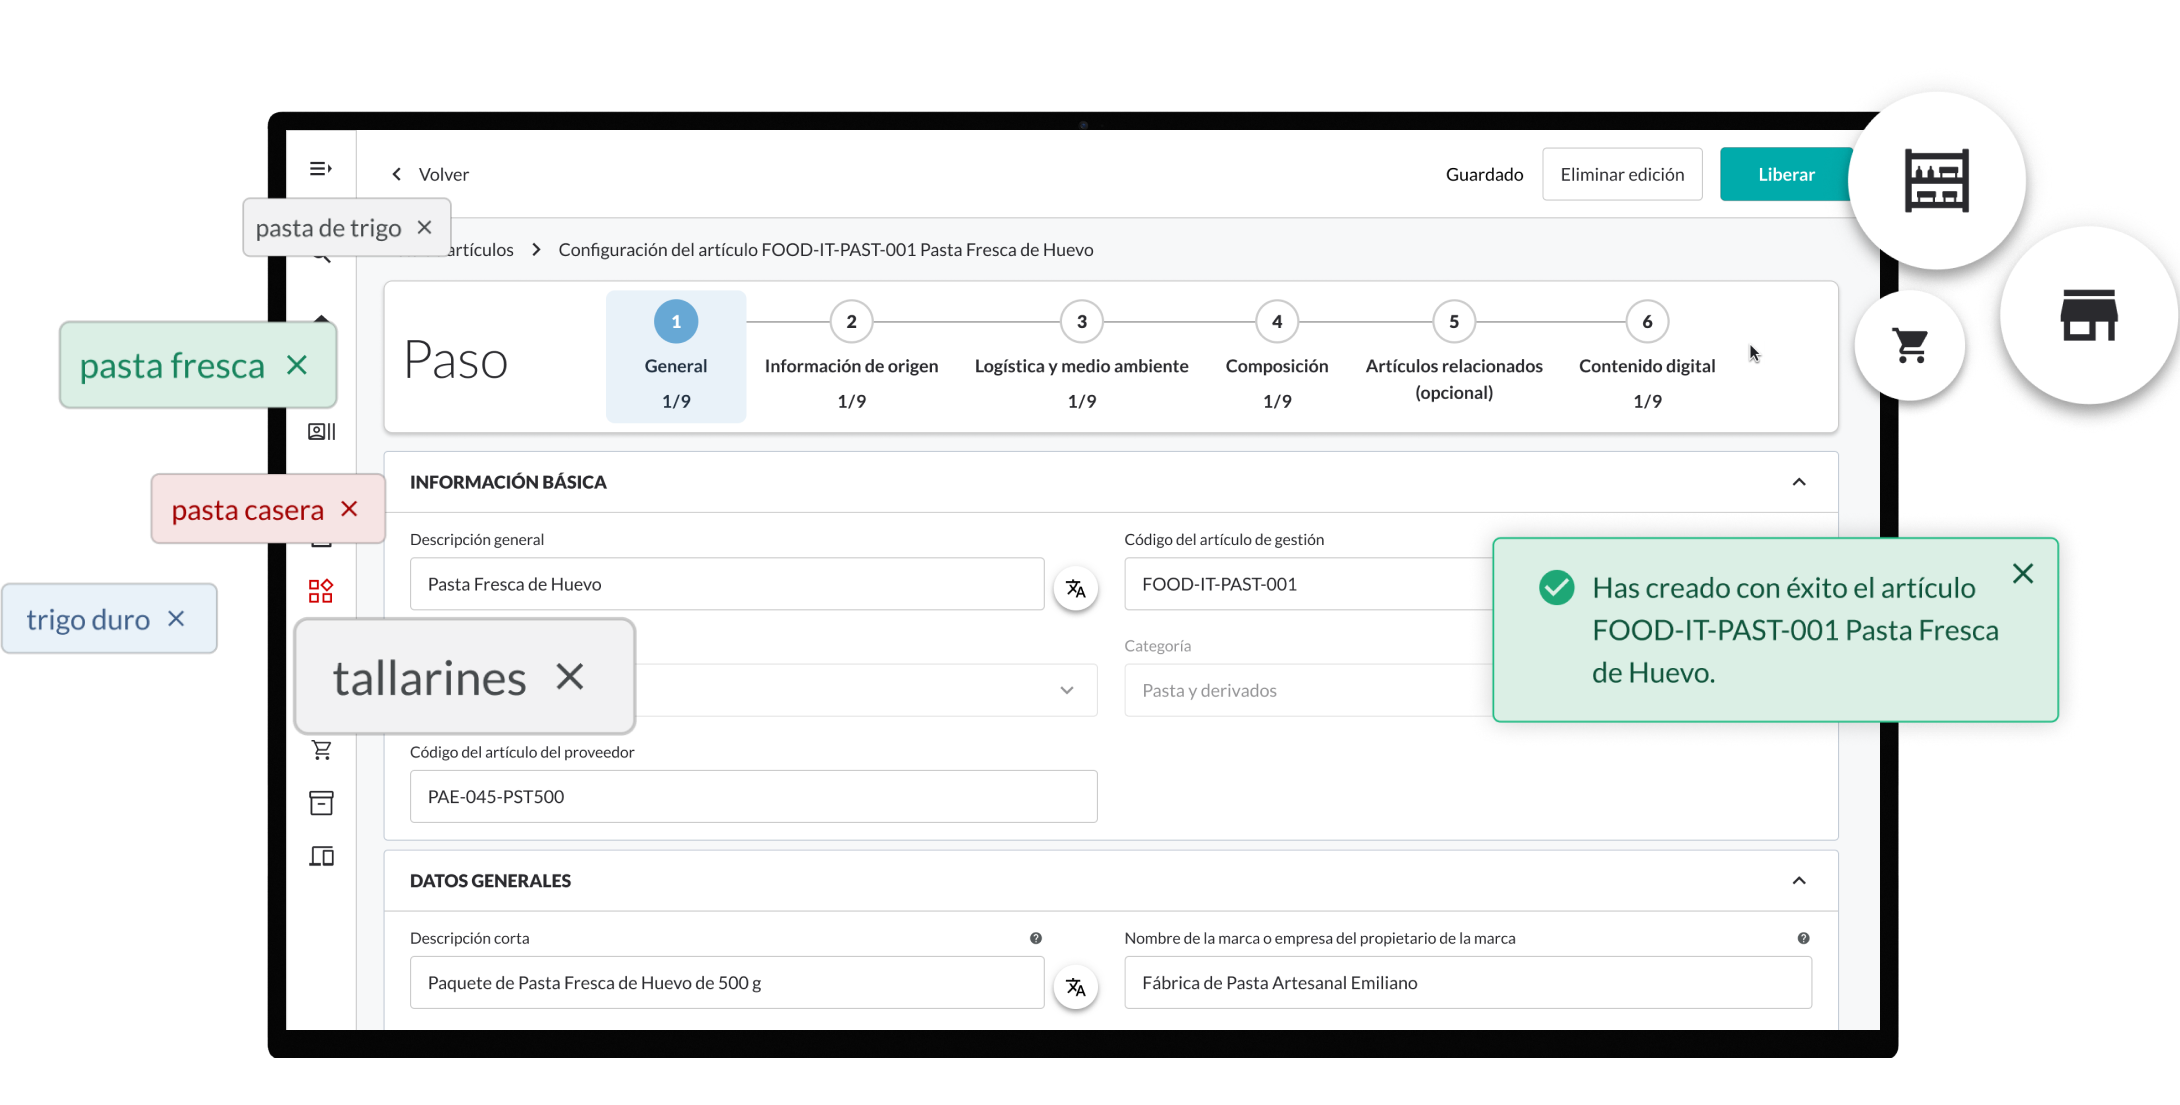Click the devices sidebar icon
2180x1105 pixels.
(x=321, y=856)
